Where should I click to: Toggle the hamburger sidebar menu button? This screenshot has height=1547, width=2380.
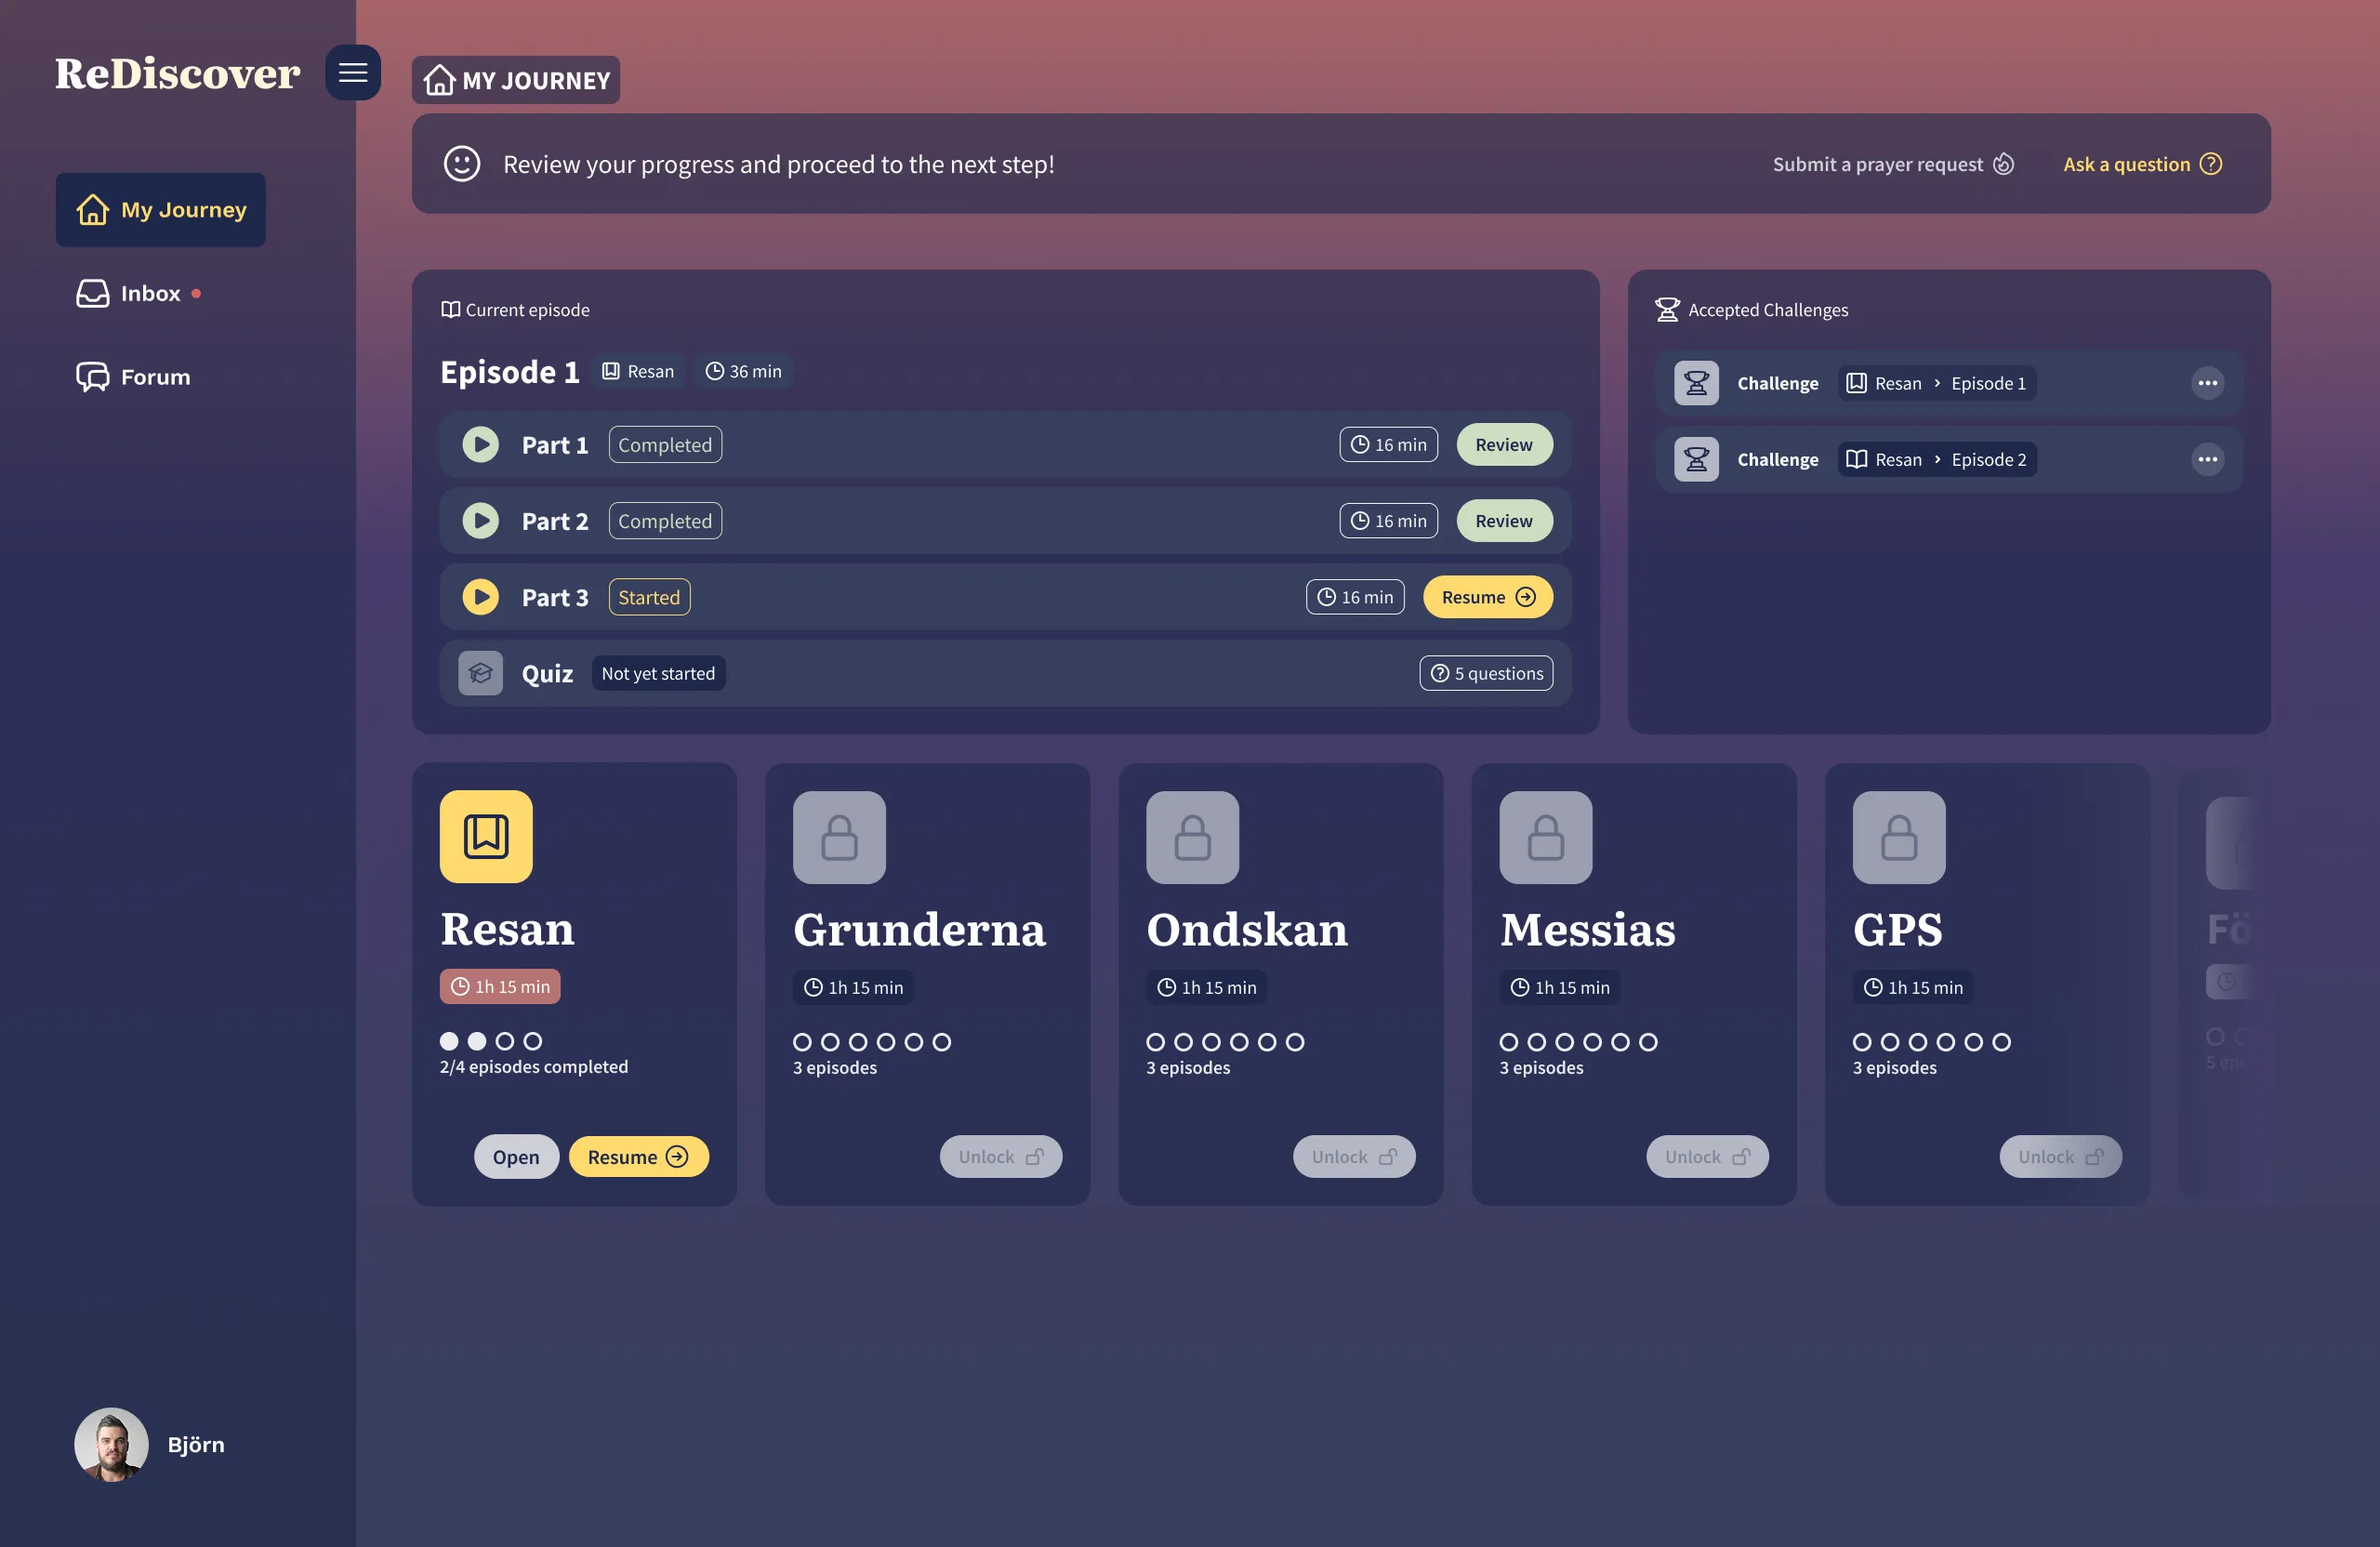pyautogui.click(x=352, y=72)
